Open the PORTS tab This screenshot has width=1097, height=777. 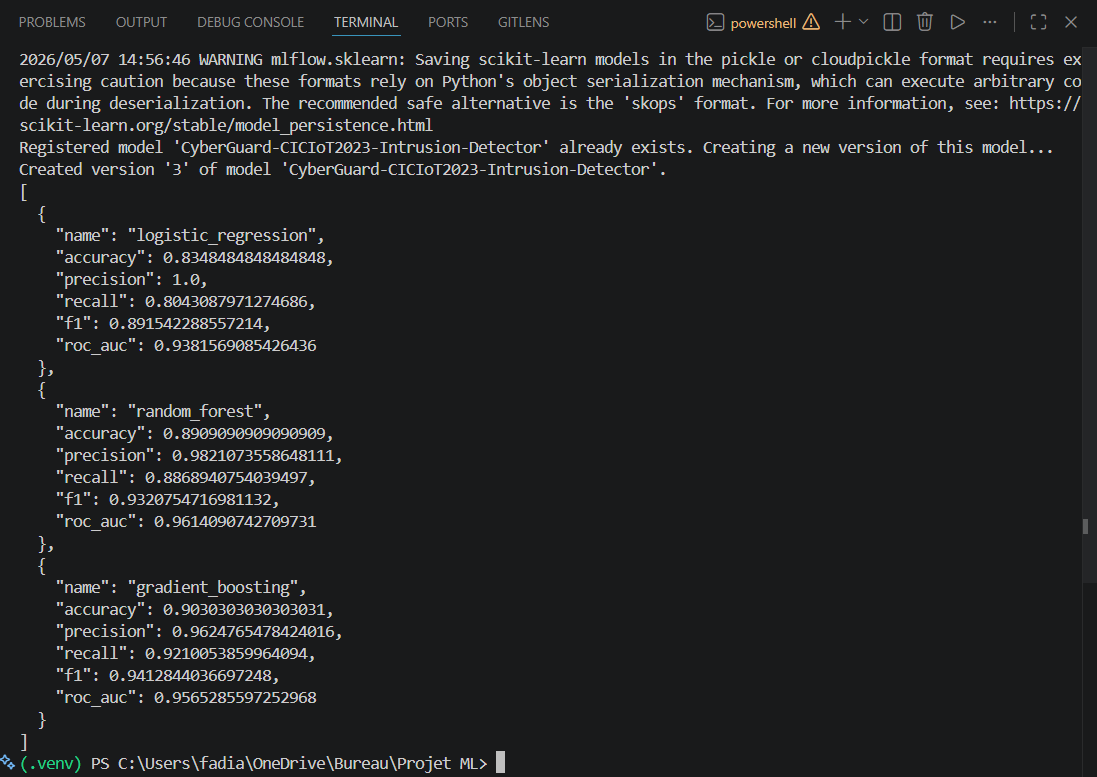point(448,22)
